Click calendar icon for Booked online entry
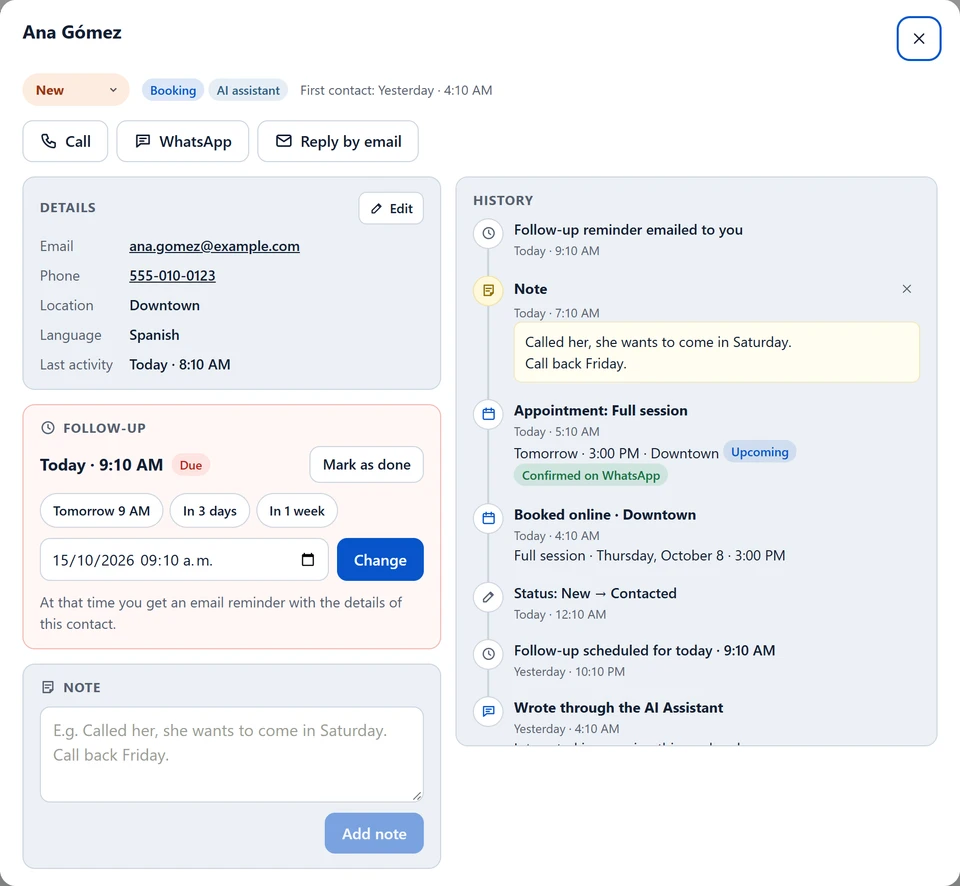 pyautogui.click(x=488, y=519)
